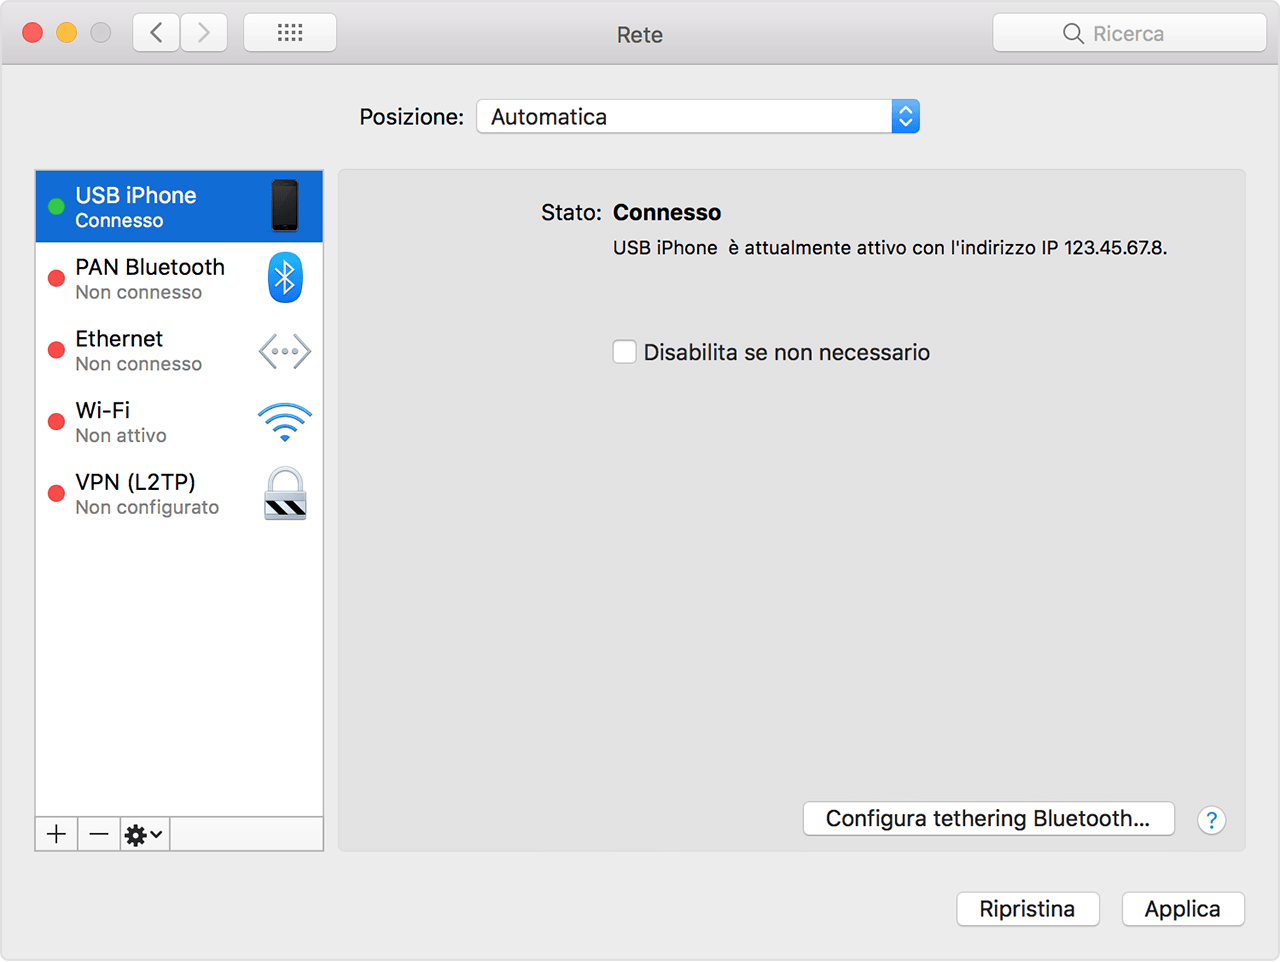This screenshot has width=1280, height=962.
Task: Open help with the question mark button
Action: pyautogui.click(x=1211, y=820)
